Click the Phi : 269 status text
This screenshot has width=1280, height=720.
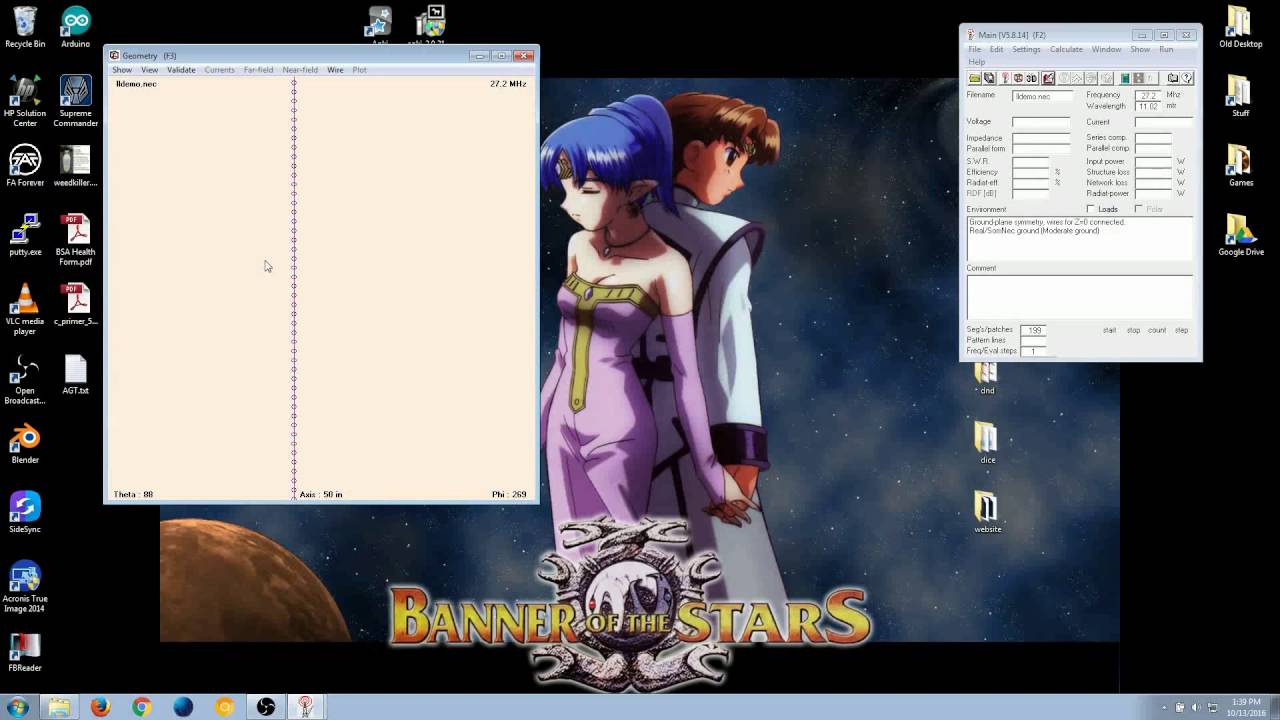point(509,494)
